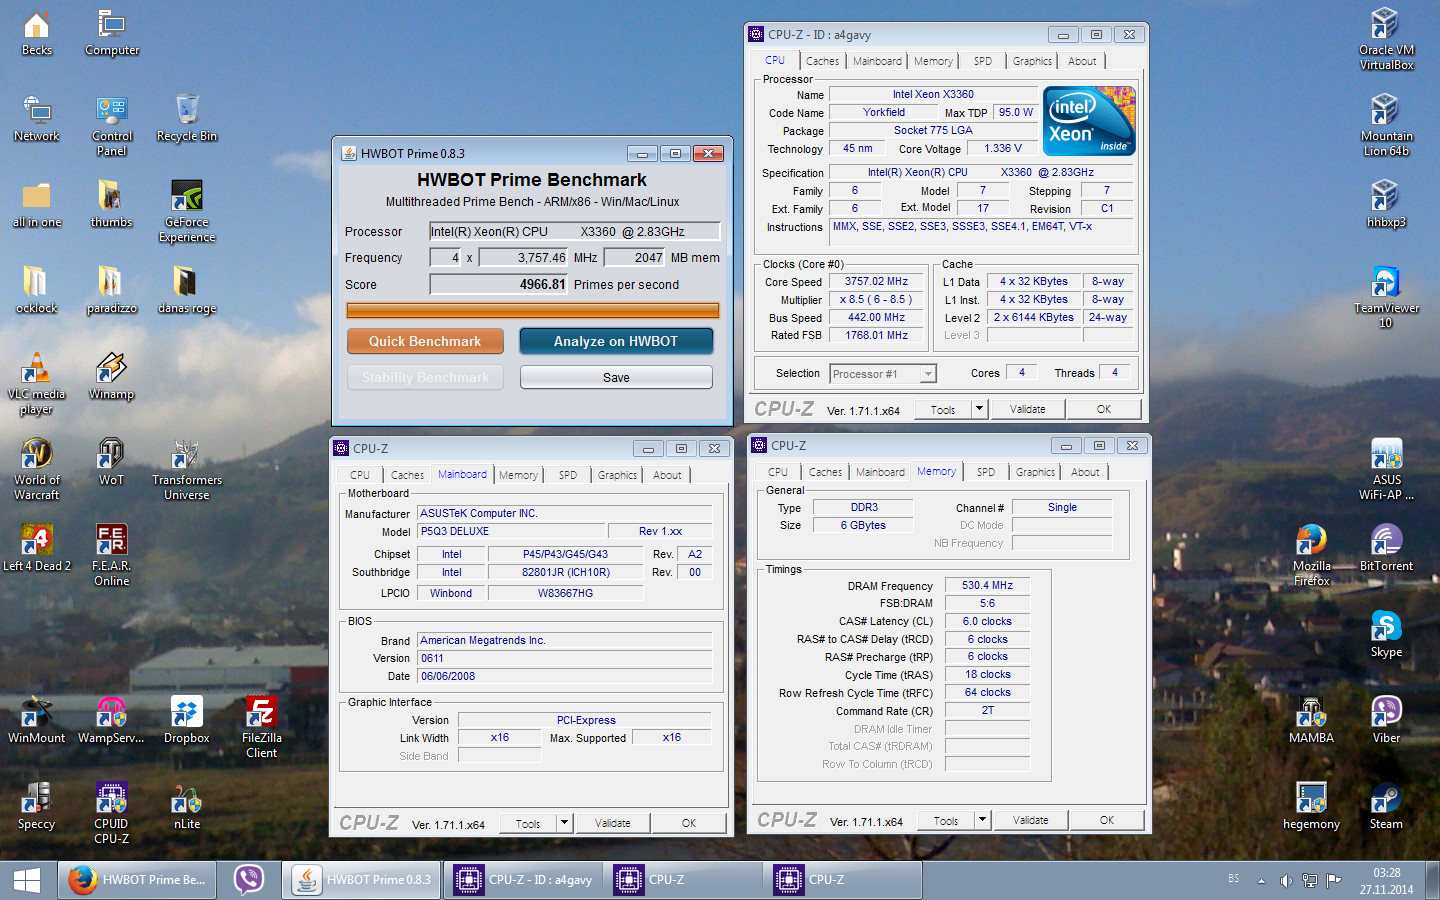Click Save button in HWBOT Prime
1440x900 pixels.
coord(616,377)
